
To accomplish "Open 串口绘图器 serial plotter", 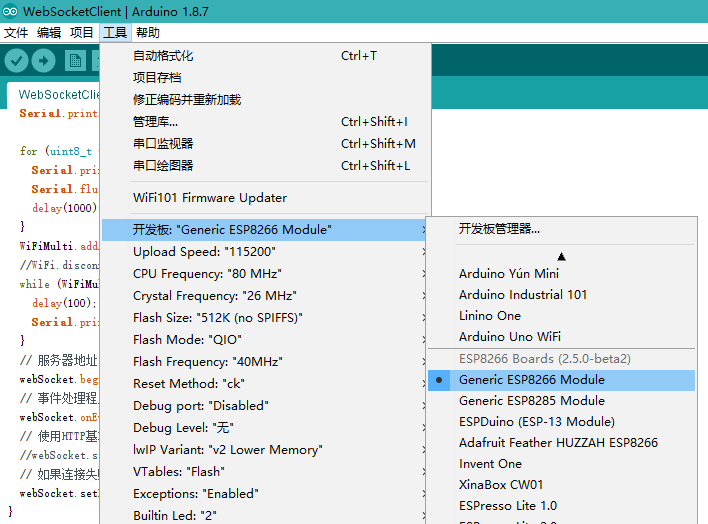I will point(265,166).
